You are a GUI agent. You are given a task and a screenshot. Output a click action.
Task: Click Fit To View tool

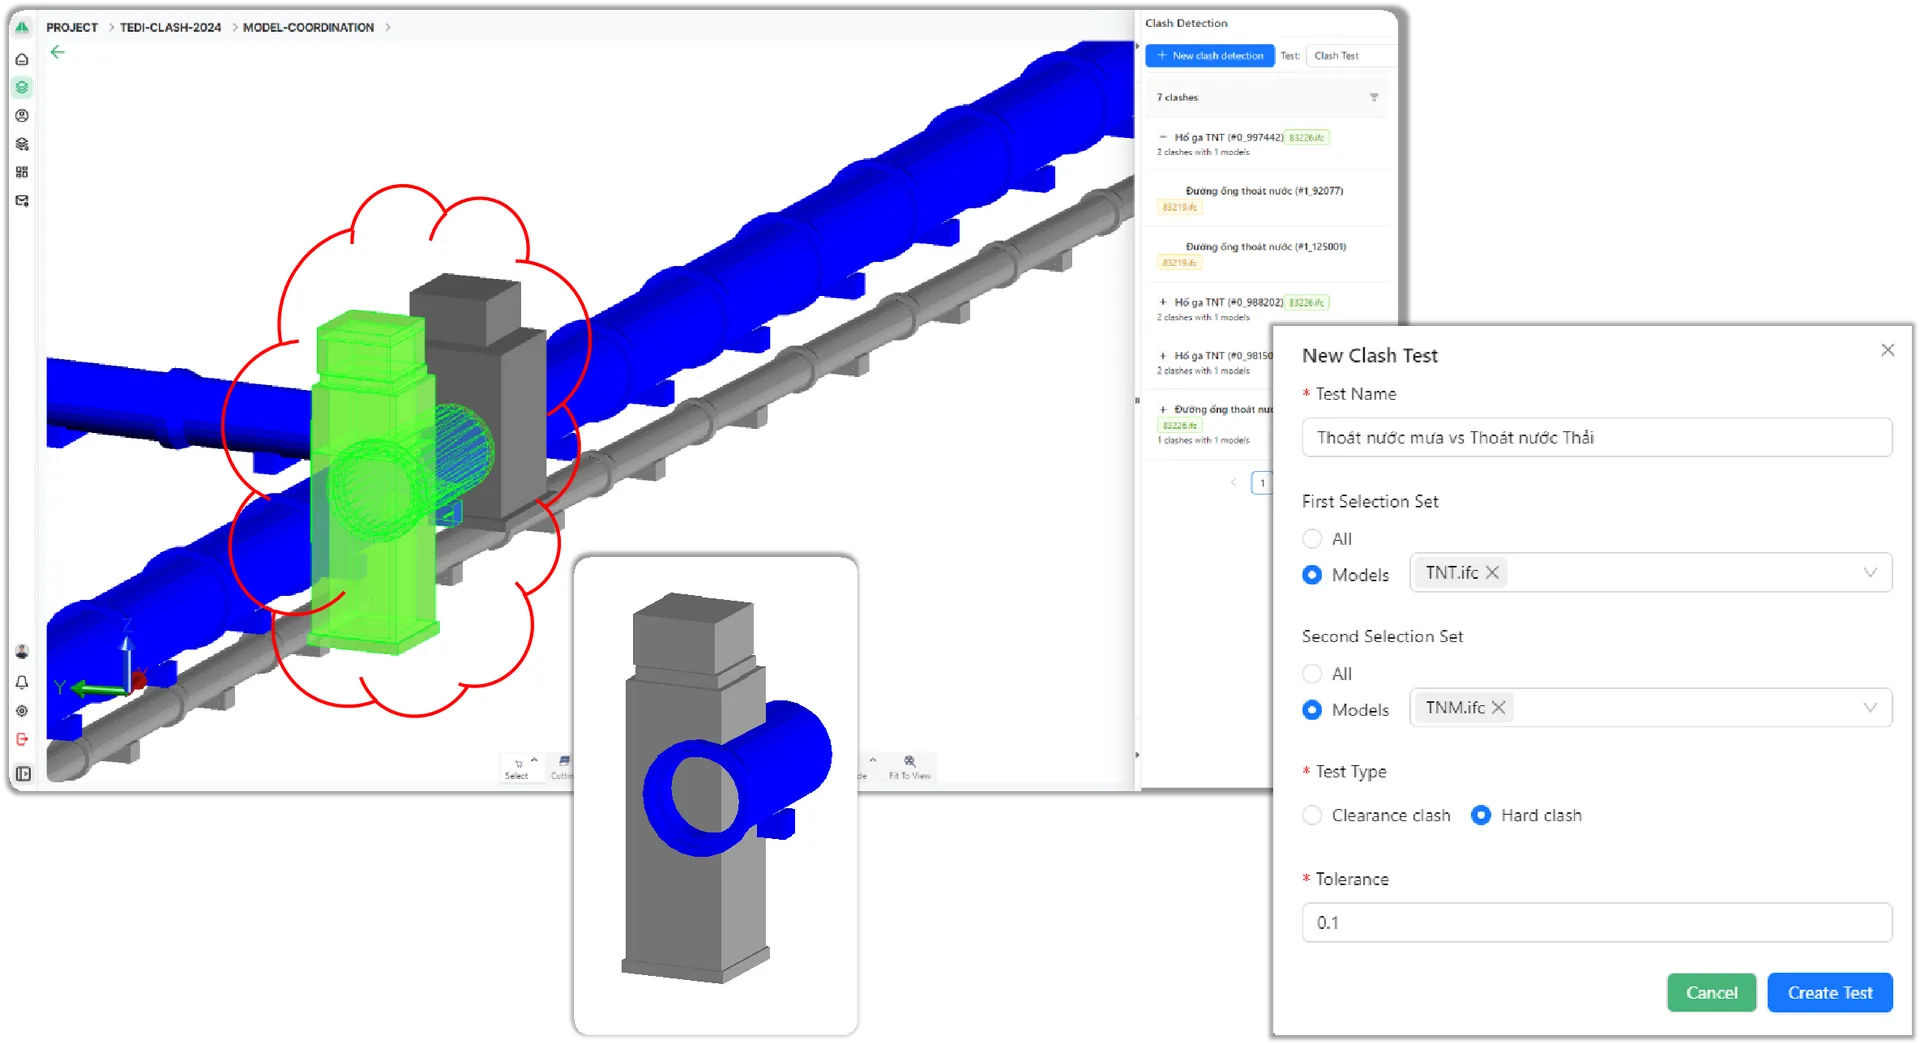point(910,768)
